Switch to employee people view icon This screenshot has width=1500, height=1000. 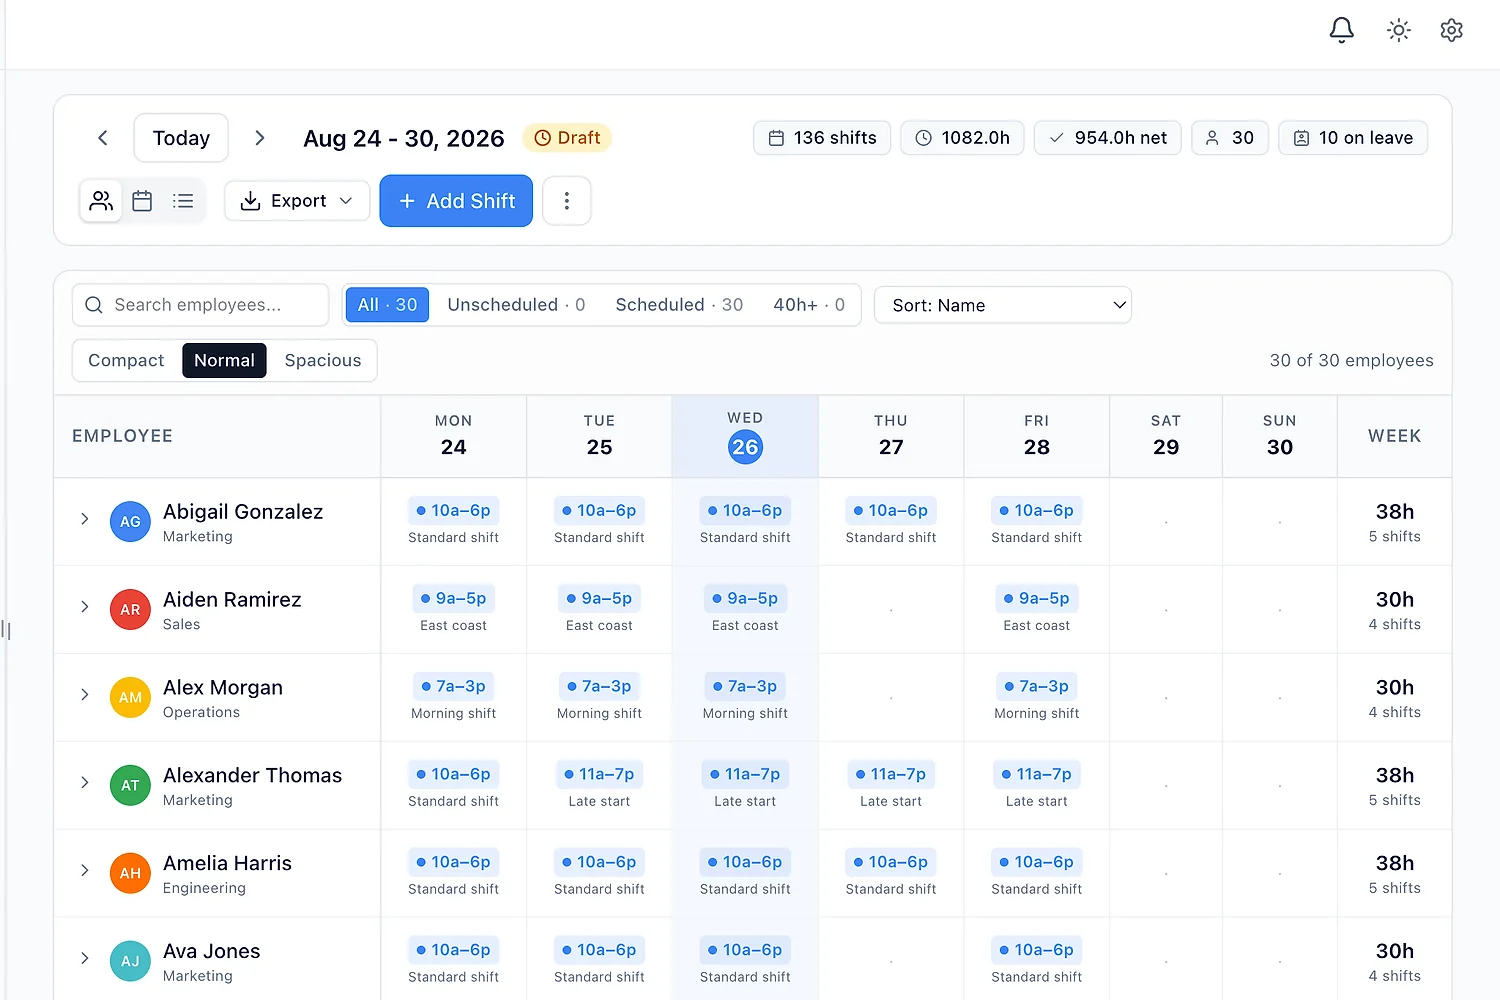pos(101,201)
